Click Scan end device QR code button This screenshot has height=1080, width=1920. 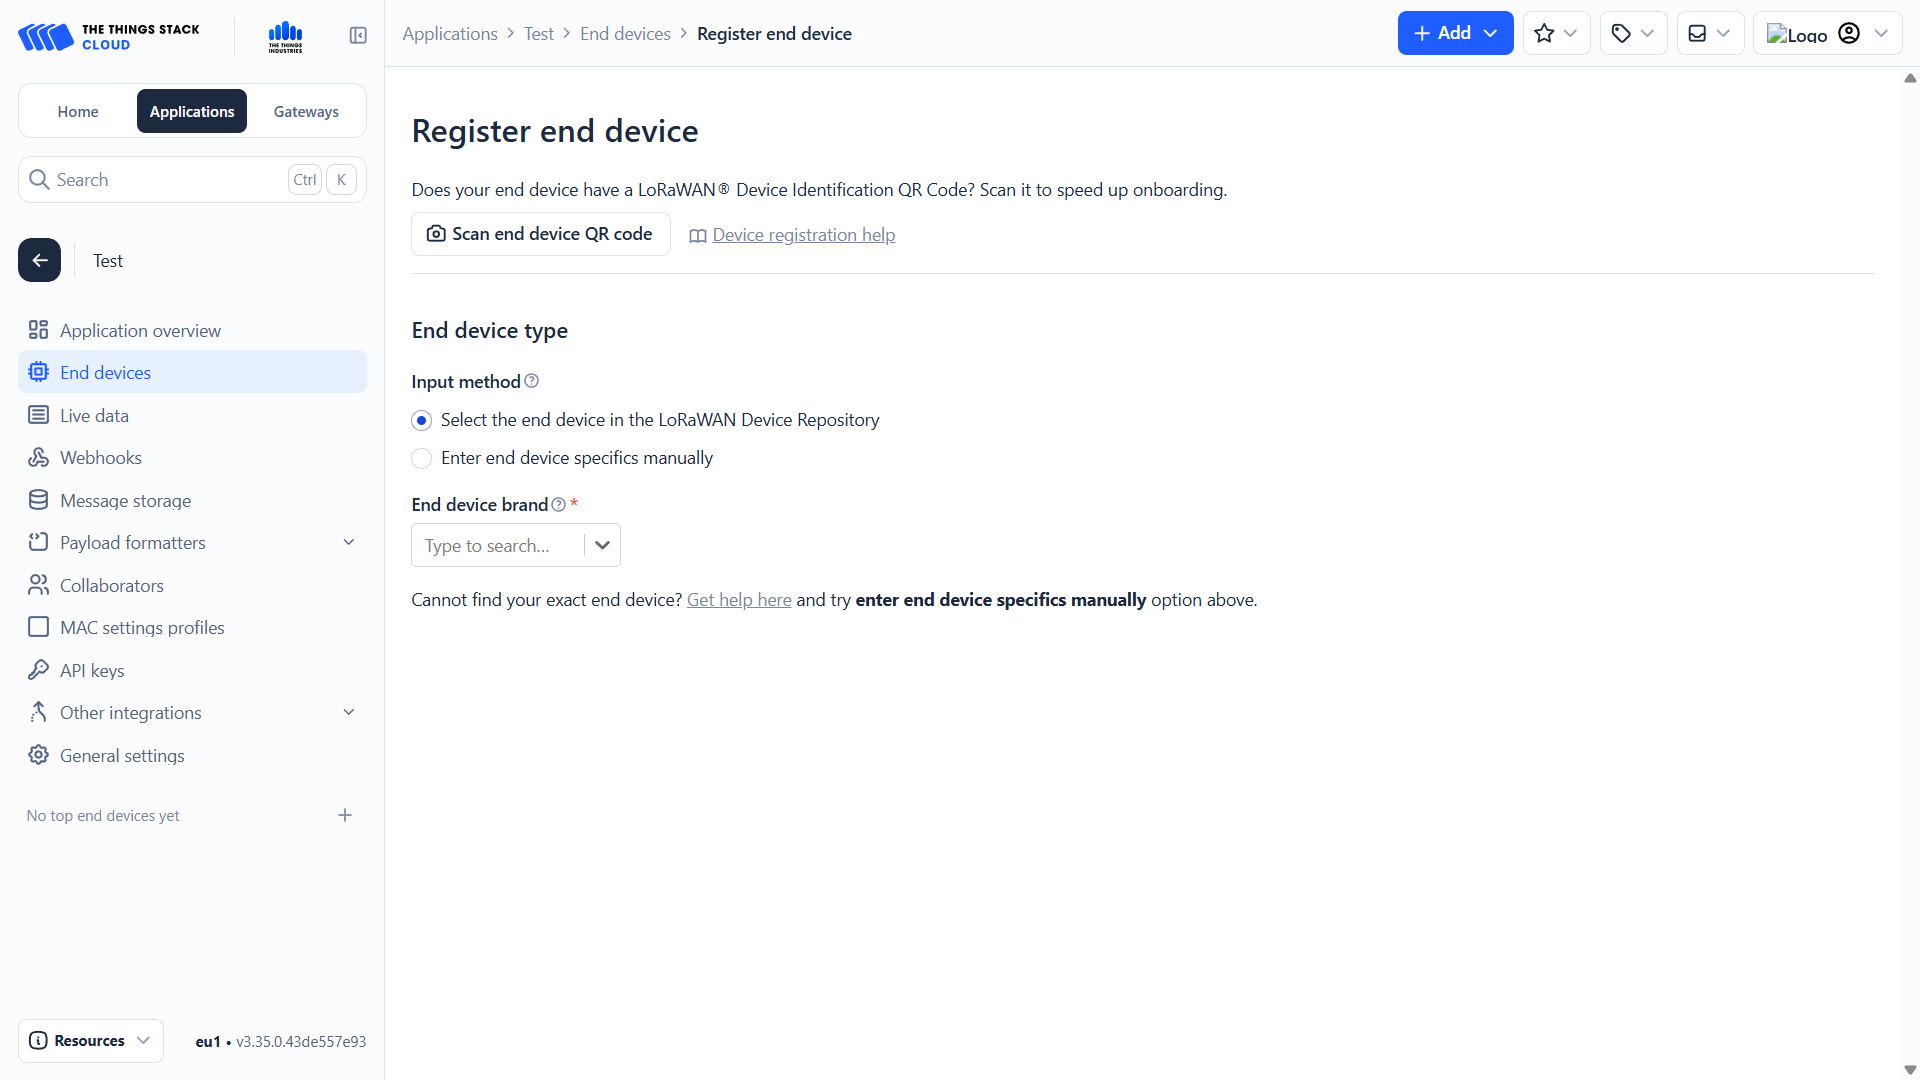pyautogui.click(x=540, y=234)
